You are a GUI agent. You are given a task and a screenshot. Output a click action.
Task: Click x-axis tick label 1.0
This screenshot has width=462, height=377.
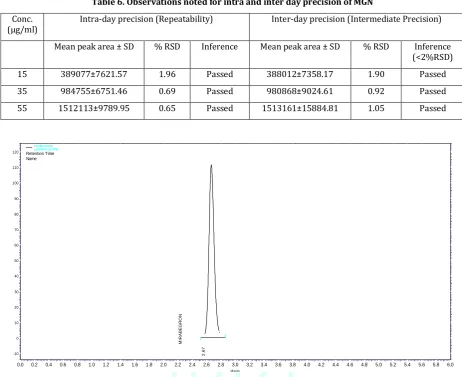click(92, 365)
